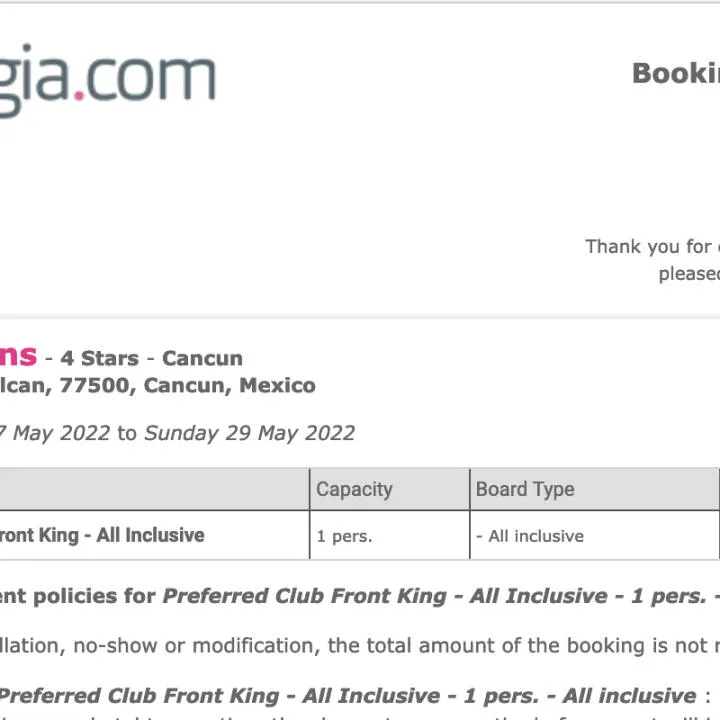Click the gia.com logo
This screenshot has height=720, width=720.
[x=107, y=80]
